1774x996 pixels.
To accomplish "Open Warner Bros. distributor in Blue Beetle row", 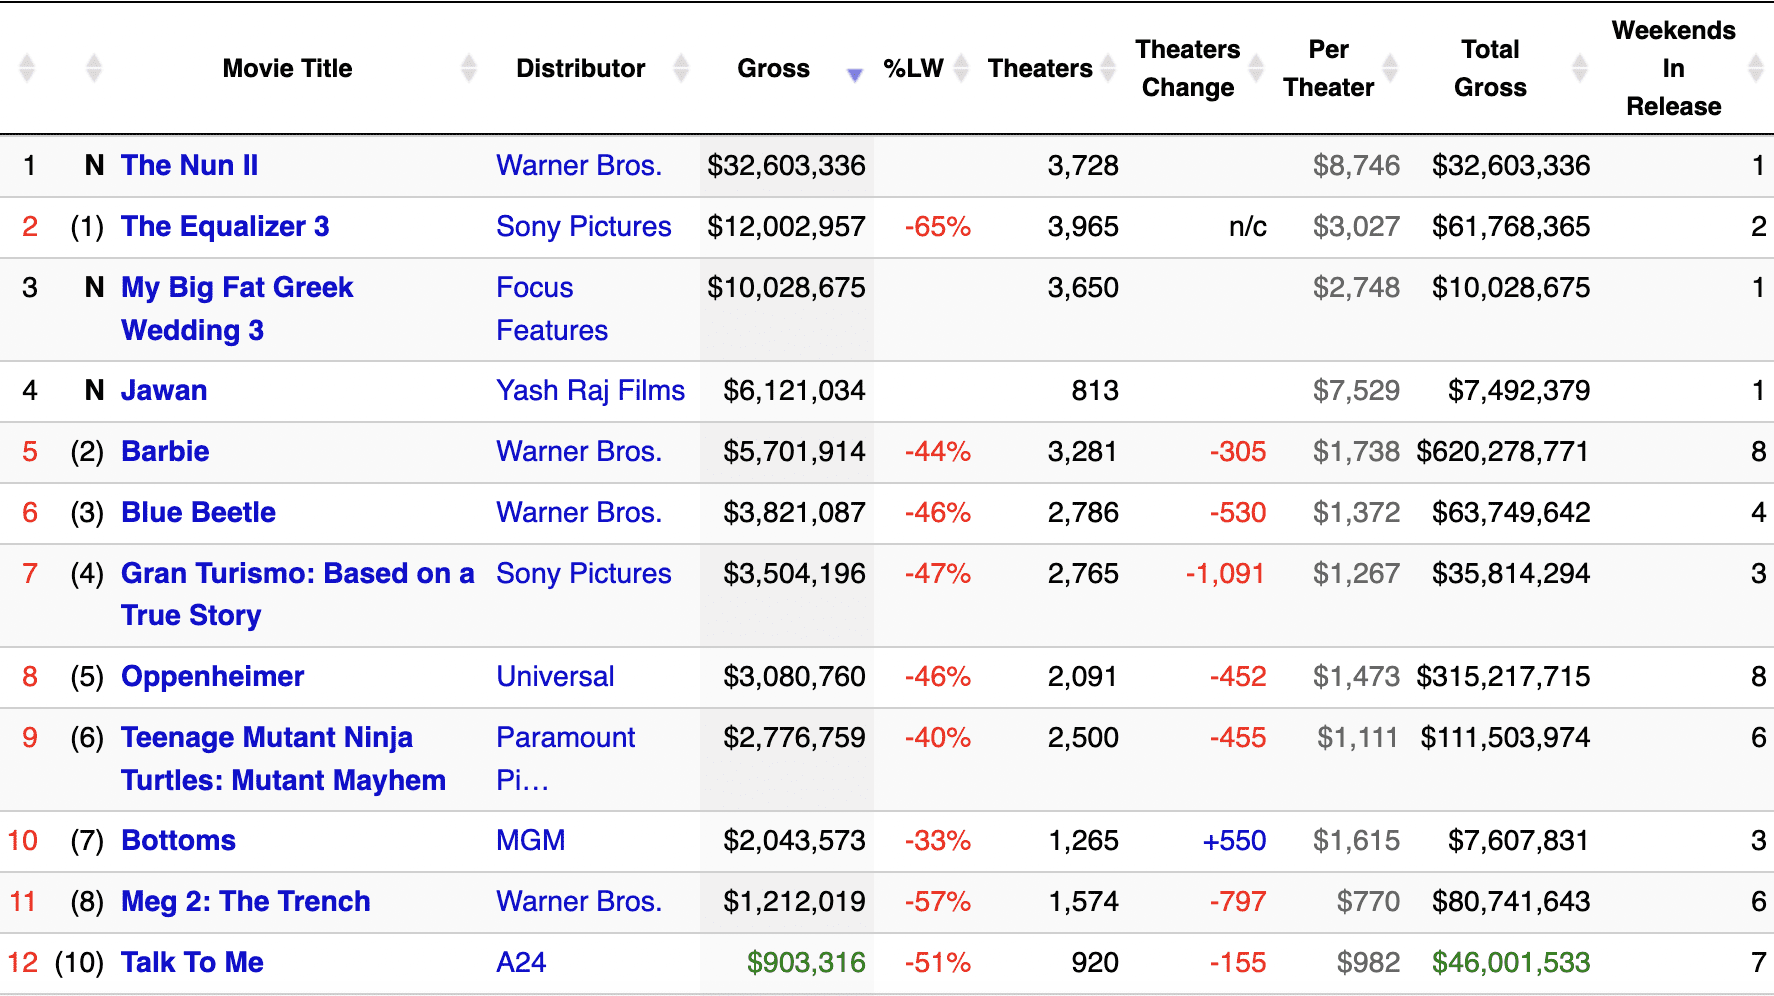I will point(579,512).
